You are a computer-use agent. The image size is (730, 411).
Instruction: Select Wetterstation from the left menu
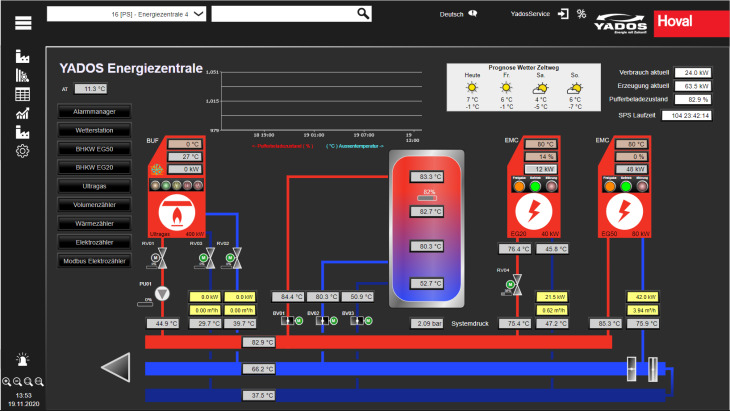tap(96, 129)
